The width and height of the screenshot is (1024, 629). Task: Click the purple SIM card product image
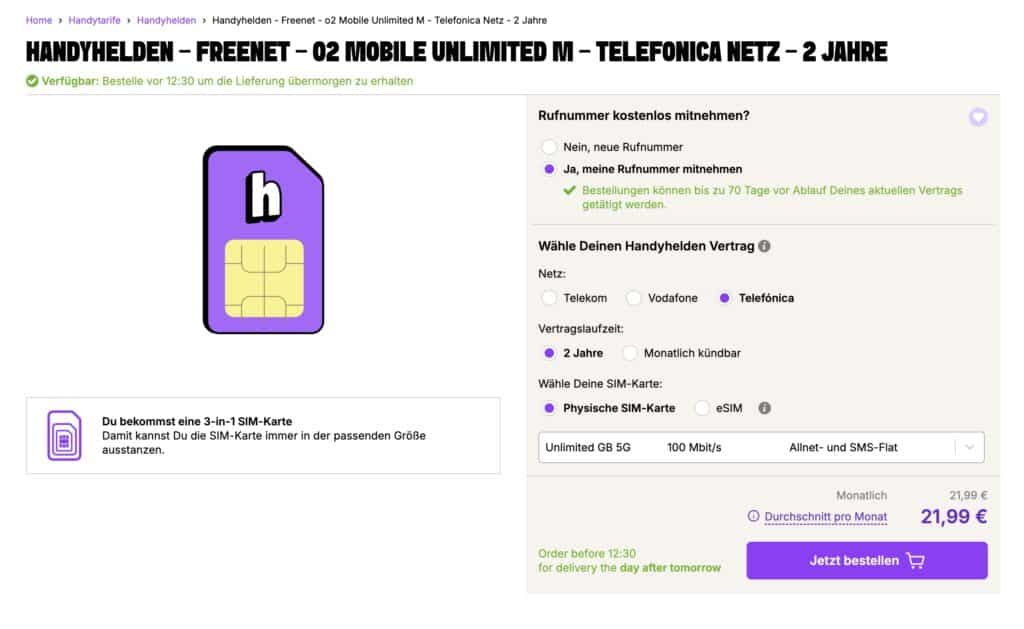click(263, 240)
